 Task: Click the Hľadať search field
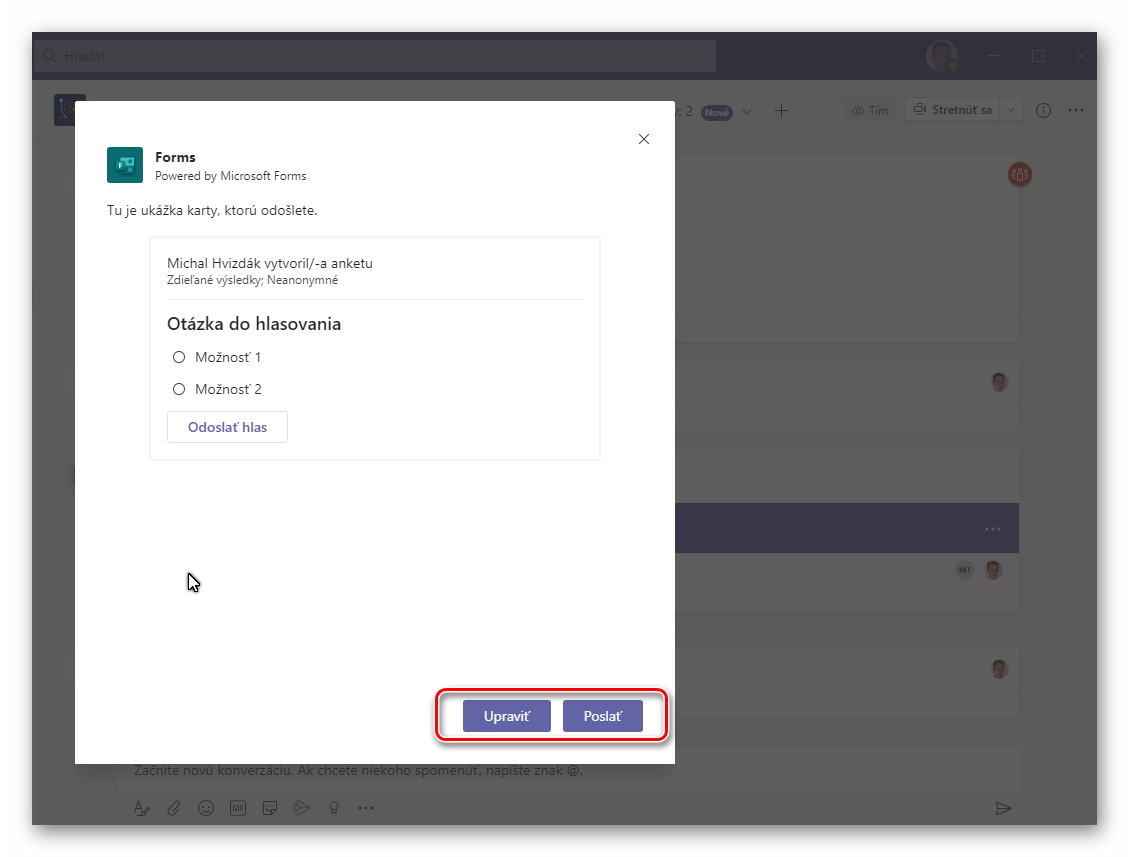click(375, 56)
